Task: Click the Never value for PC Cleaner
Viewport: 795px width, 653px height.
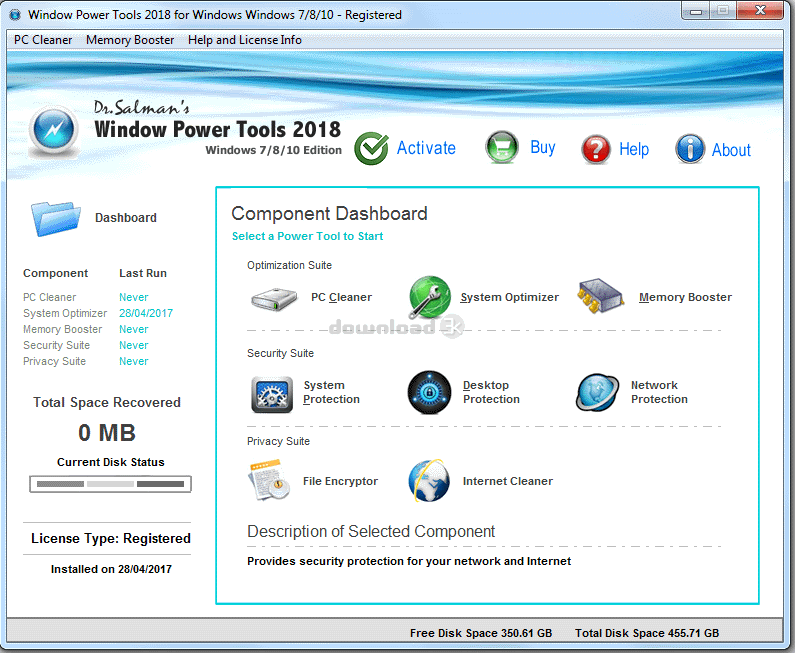Action: coord(134,297)
